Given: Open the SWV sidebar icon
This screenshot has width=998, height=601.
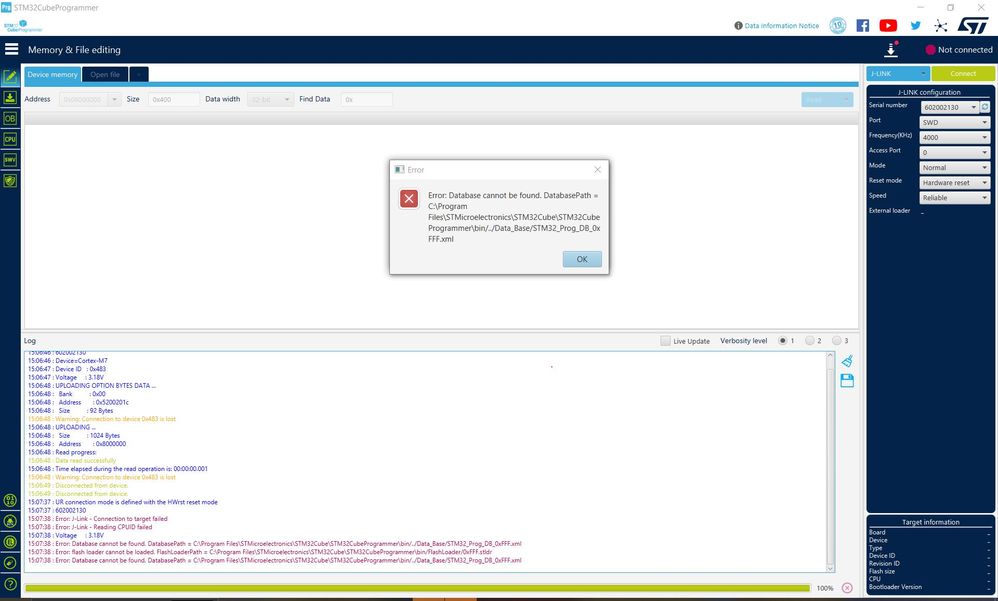Looking at the screenshot, I should coord(10,160).
